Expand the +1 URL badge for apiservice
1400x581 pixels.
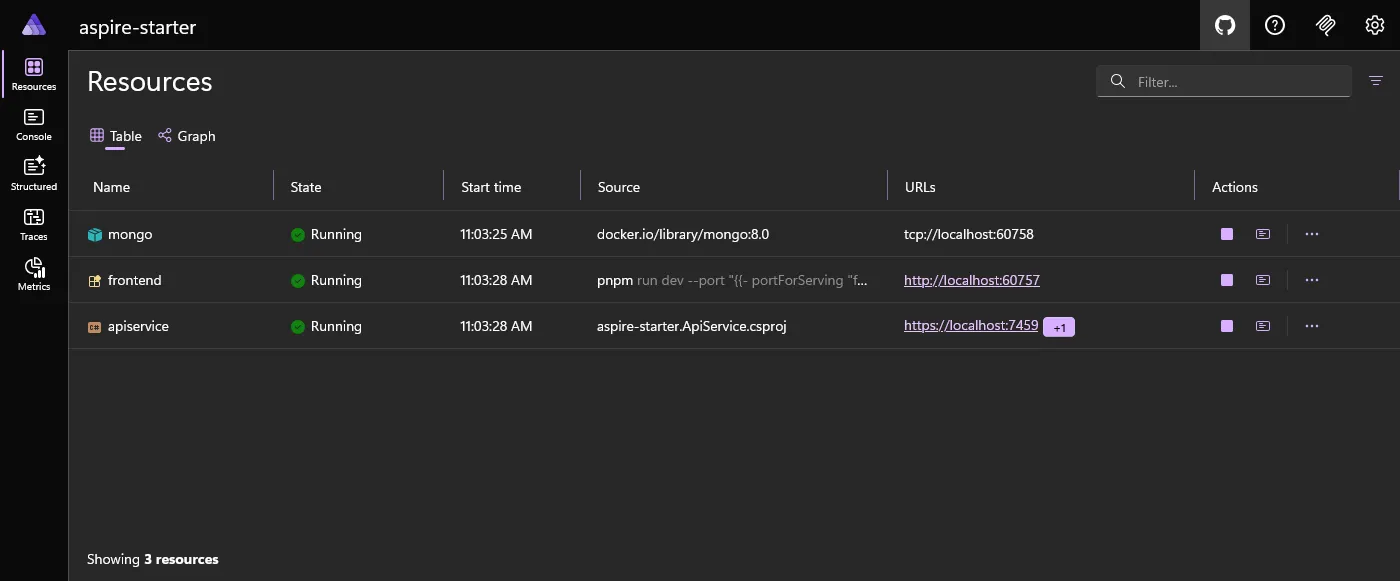click(x=1058, y=325)
